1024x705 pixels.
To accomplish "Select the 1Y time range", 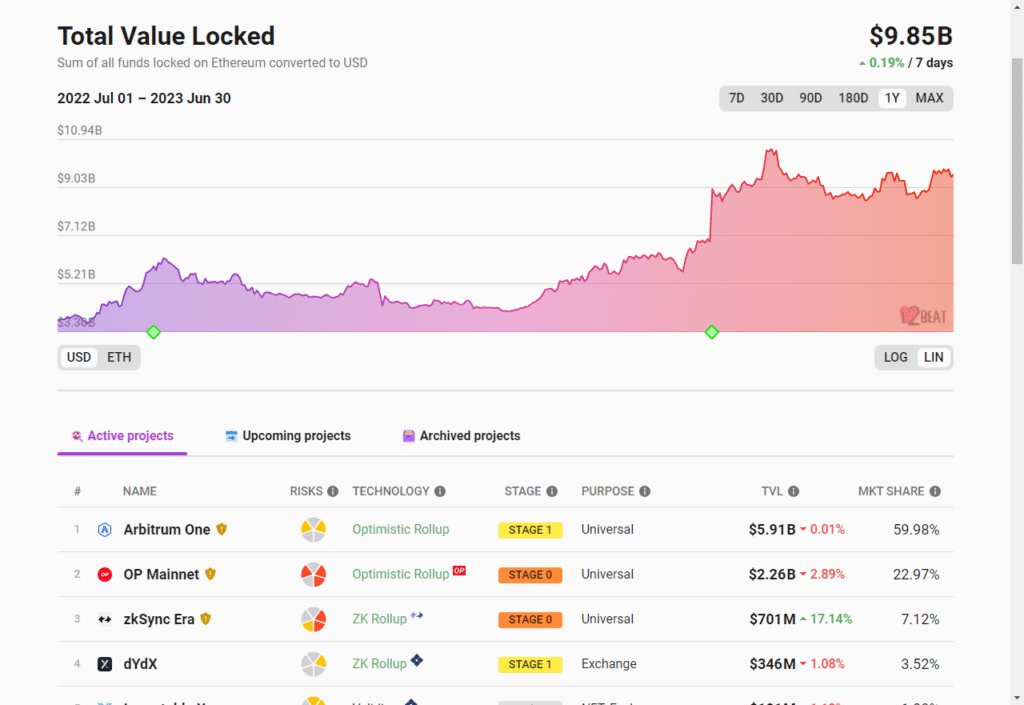I will click(892, 99).
